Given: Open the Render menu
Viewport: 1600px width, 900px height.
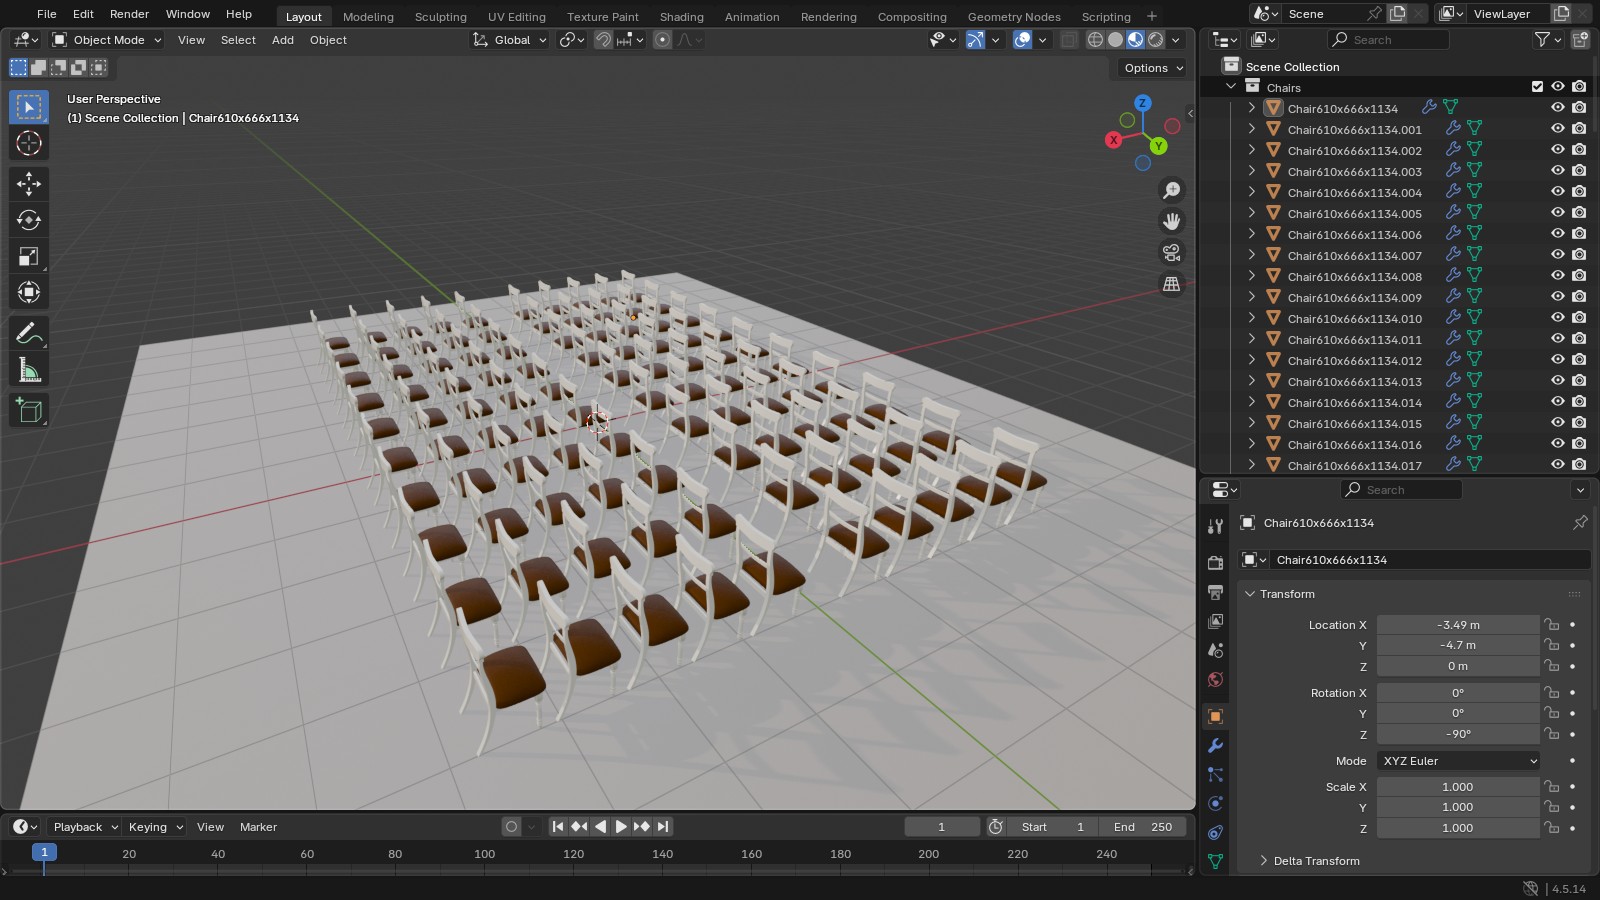Looking at the screenshot, I should pyautogui.click(x=129, y=14).
